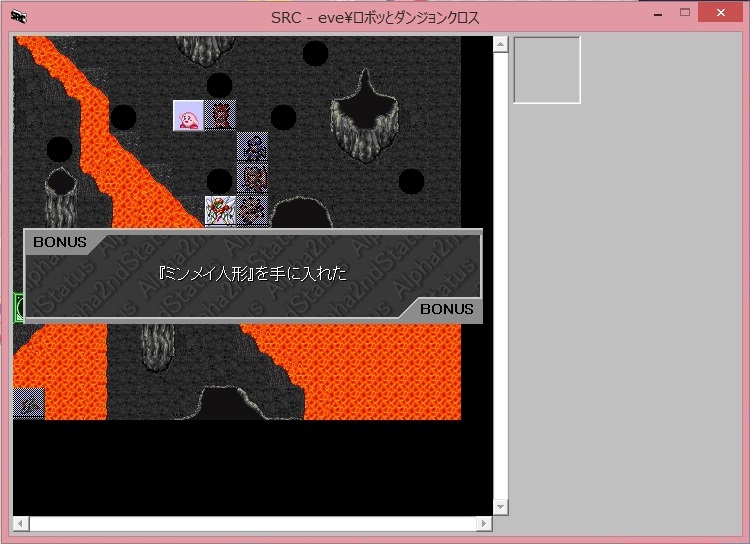The image size is (750, 544).
Task: Select the red enemy unit beside Kirby
Action: tap(220, 115)
